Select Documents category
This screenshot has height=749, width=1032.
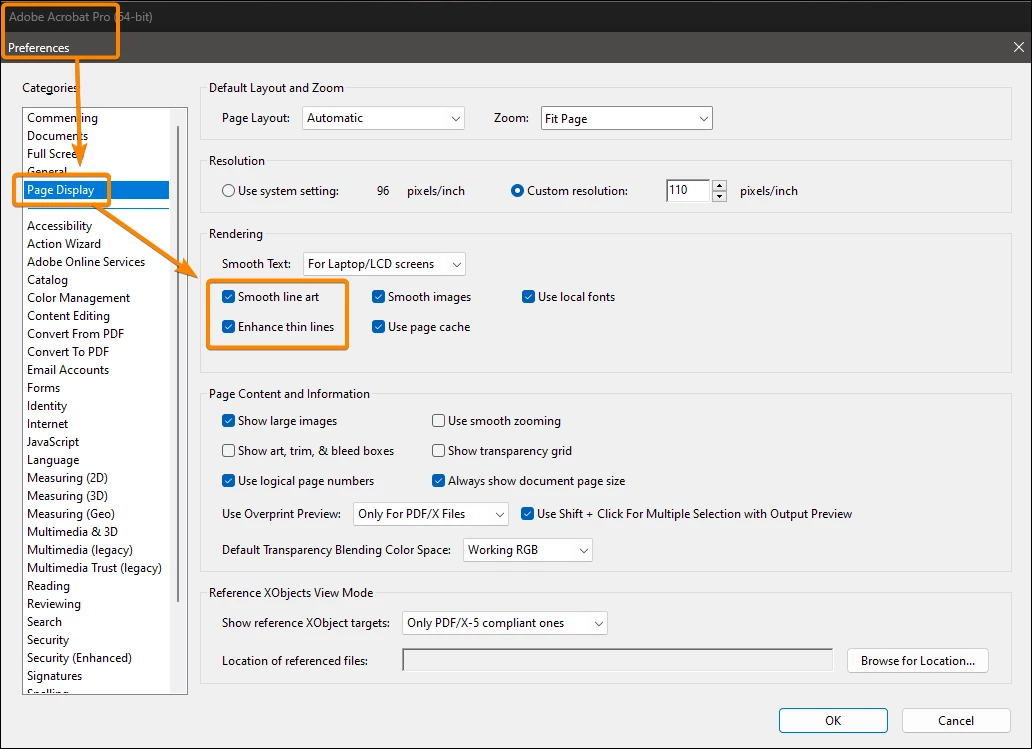click(x=57, y=136)
